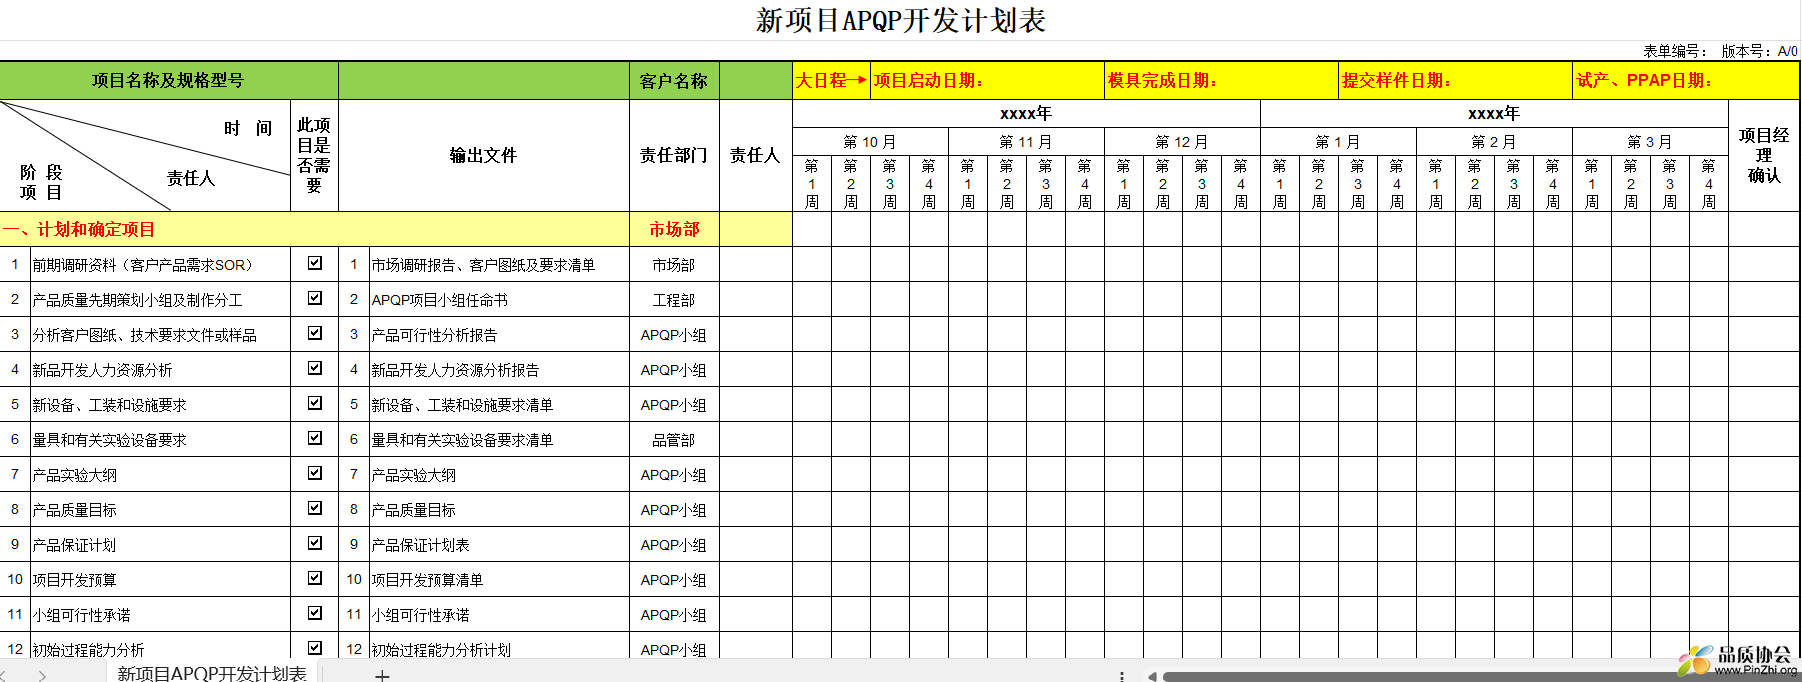Toggle the checkbox for 产品保证计划 row
Viewport: 1802px width, 682px height.
(315, 543)
